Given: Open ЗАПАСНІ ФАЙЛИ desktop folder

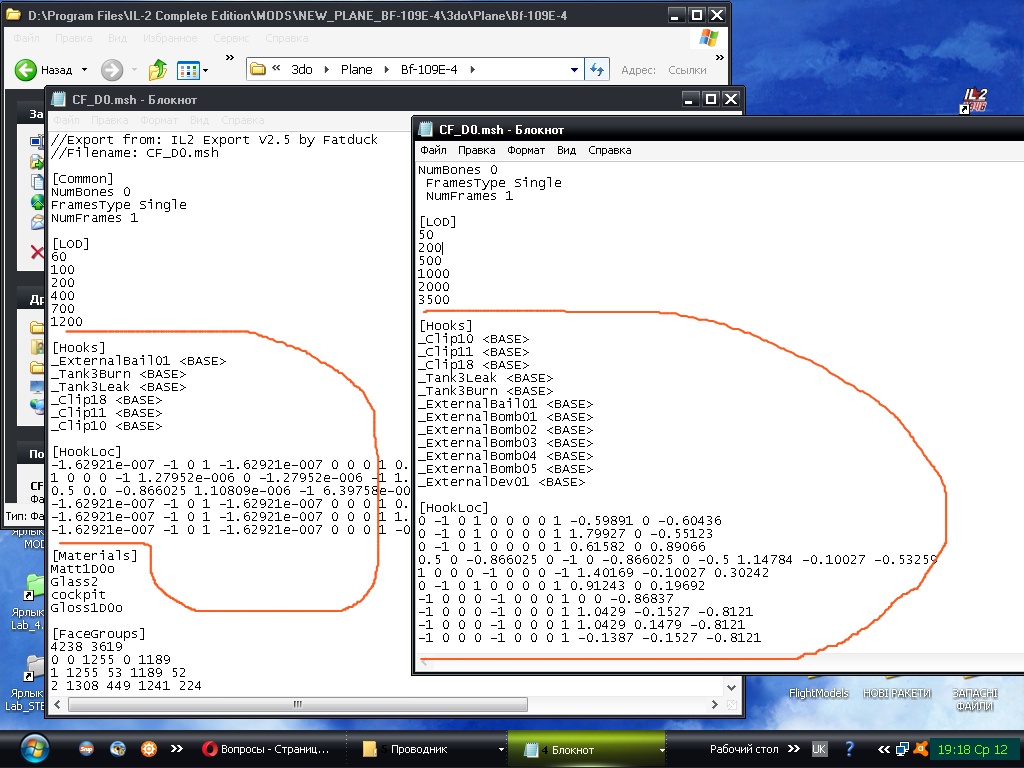Looking at the screenshot, I should click(x=974, y=699).
